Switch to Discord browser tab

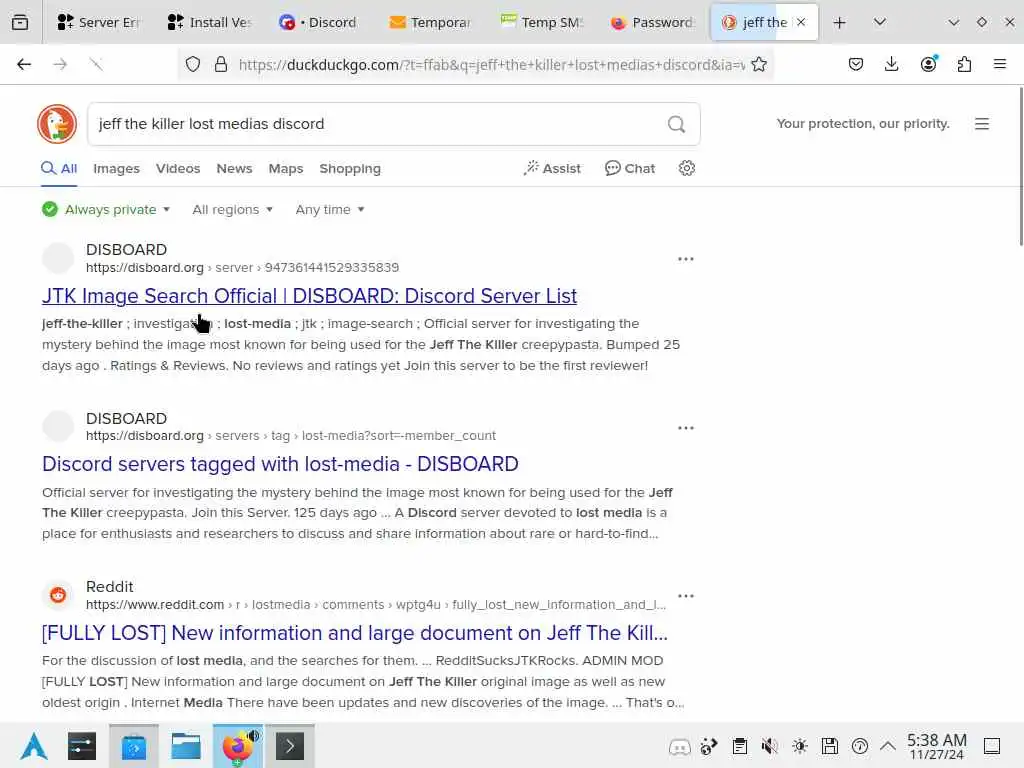pos(319,22)
